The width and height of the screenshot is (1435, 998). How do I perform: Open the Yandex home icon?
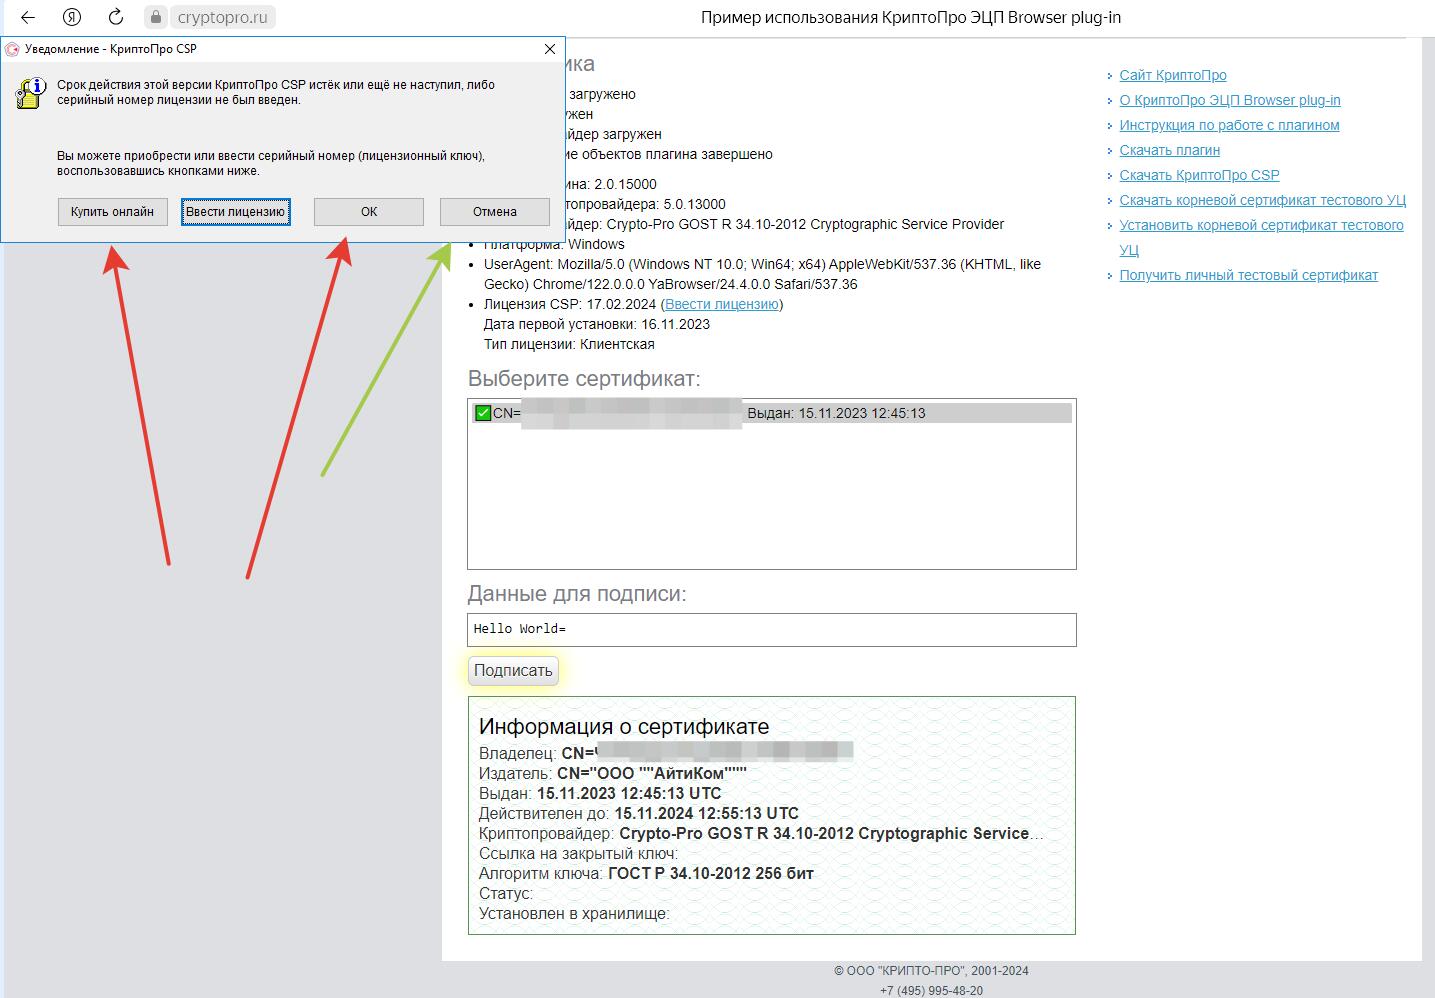tap(72, 17)
